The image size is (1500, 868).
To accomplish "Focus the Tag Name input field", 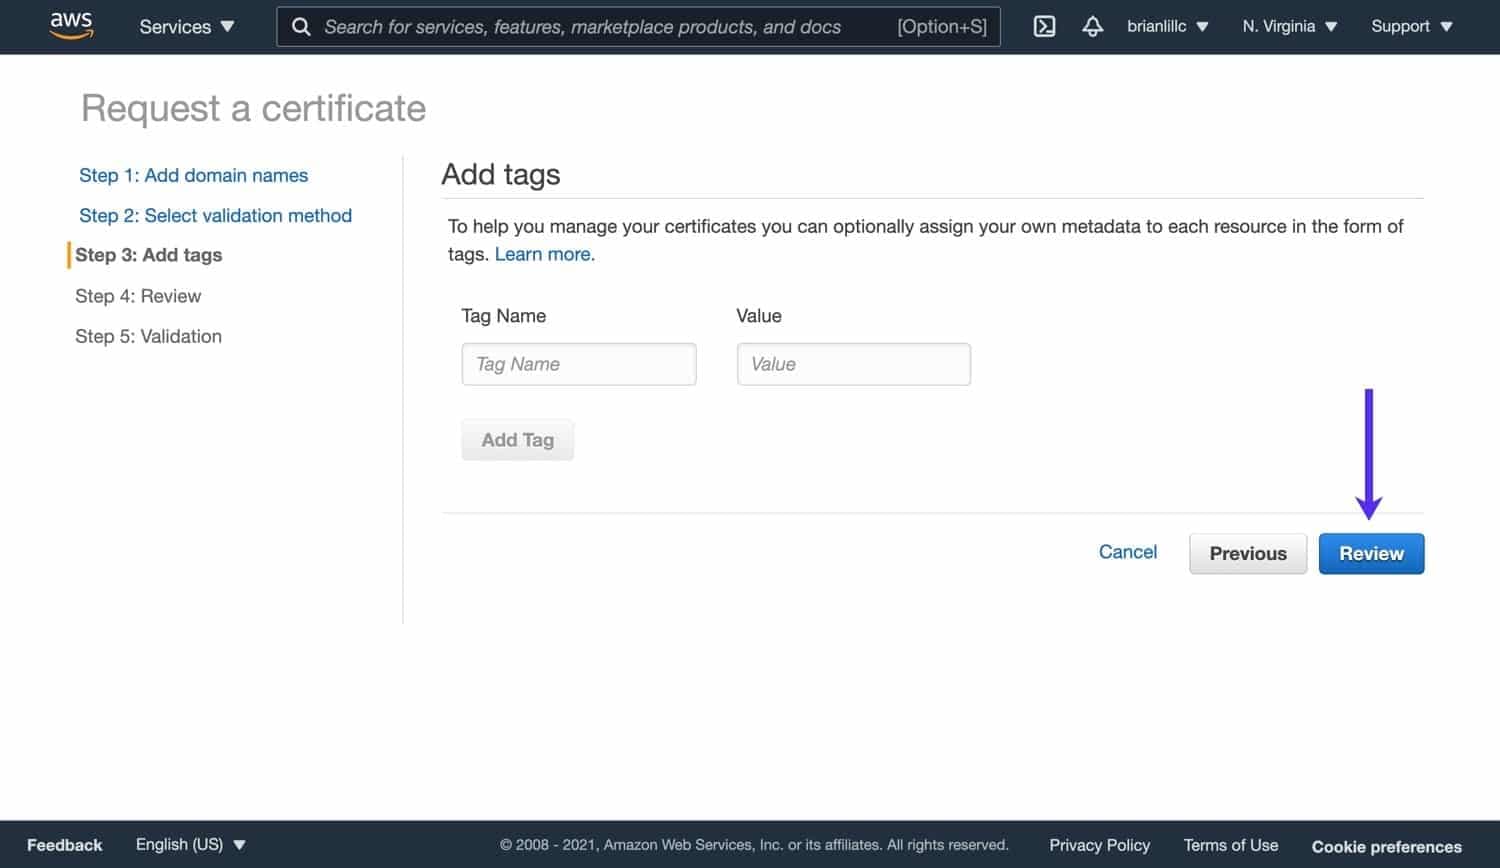I will (578, 364).
